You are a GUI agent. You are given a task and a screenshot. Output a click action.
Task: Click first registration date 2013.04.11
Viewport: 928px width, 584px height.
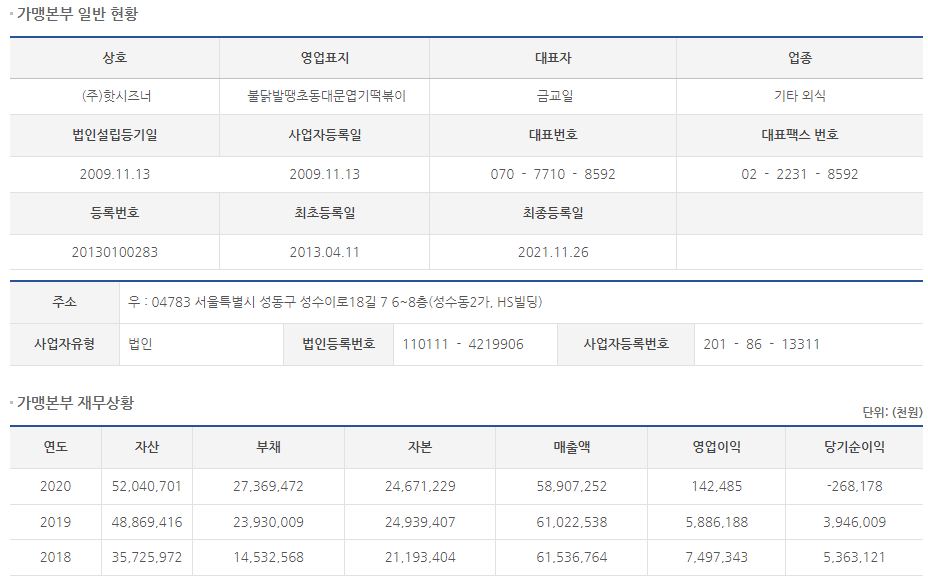pyautogui.click(x=324, y=252)
